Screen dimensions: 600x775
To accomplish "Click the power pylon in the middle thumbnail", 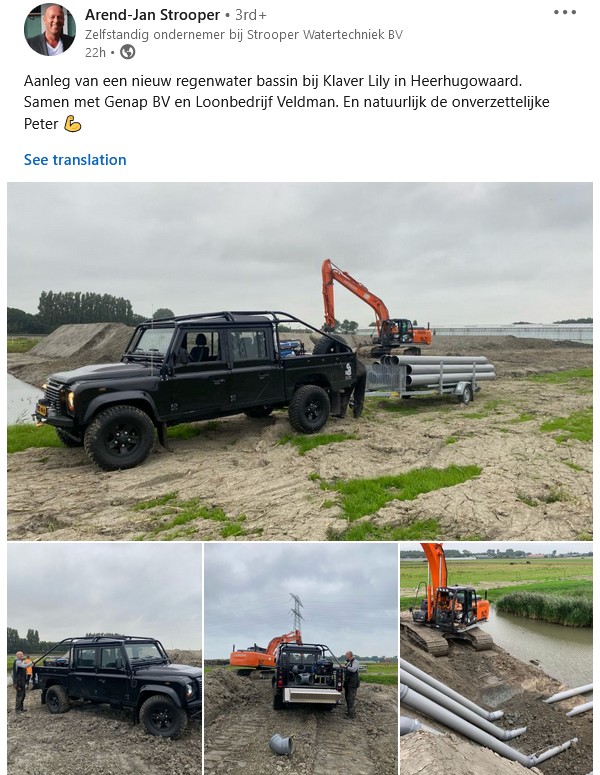I will [x=297, y=613].
